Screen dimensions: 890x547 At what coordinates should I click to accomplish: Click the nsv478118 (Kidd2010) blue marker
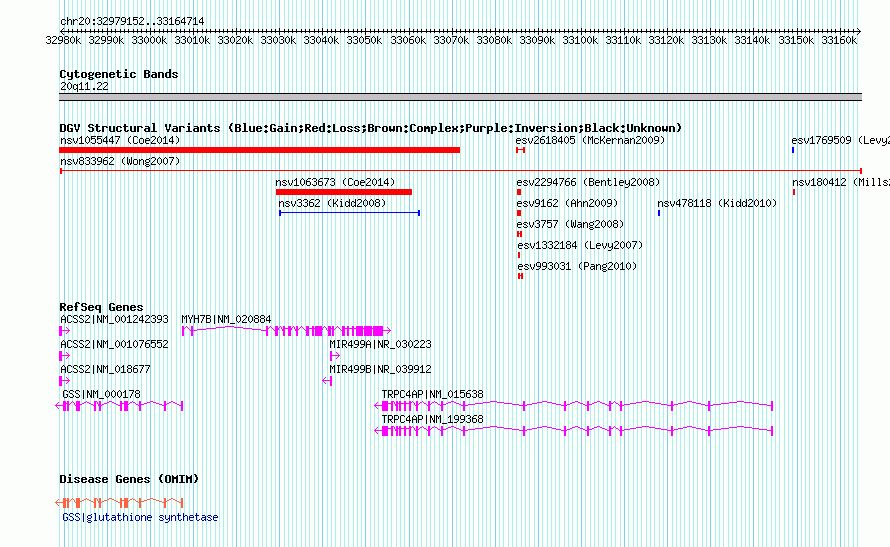(659, 213)
